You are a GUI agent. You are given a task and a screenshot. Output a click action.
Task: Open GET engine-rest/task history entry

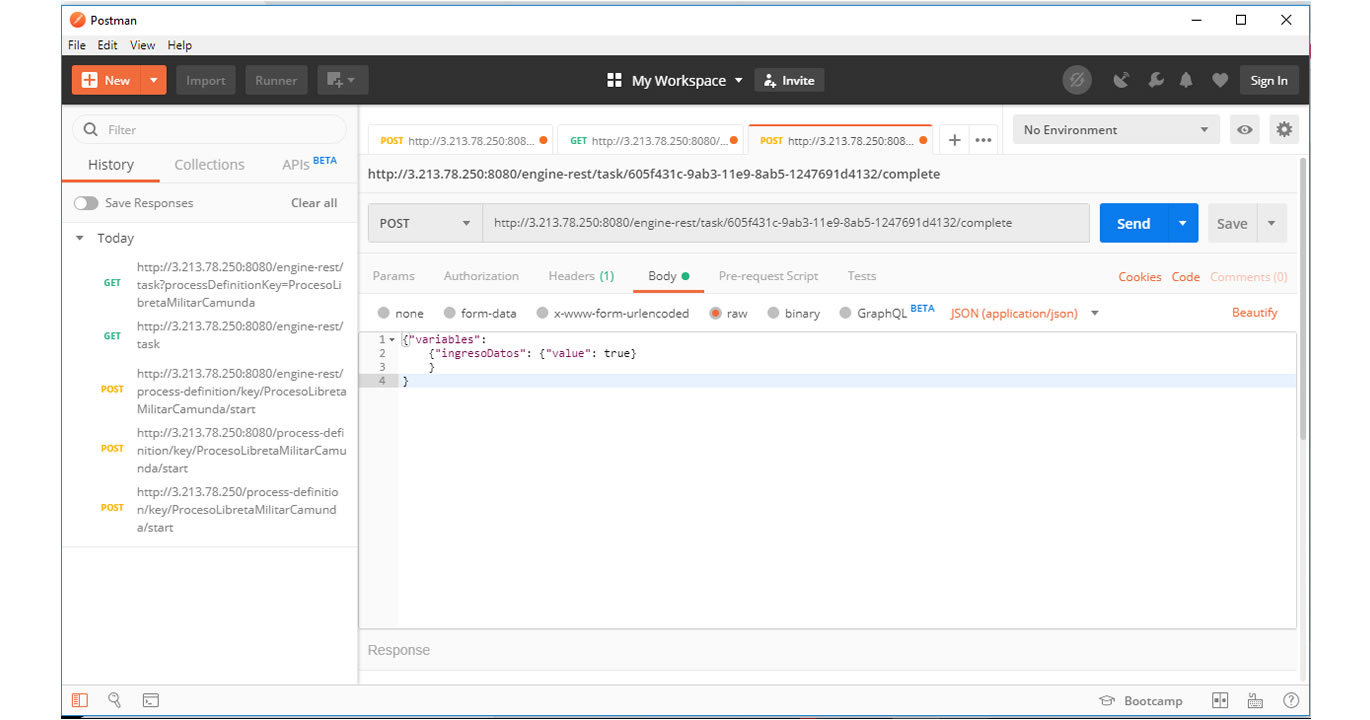point(209,335)
